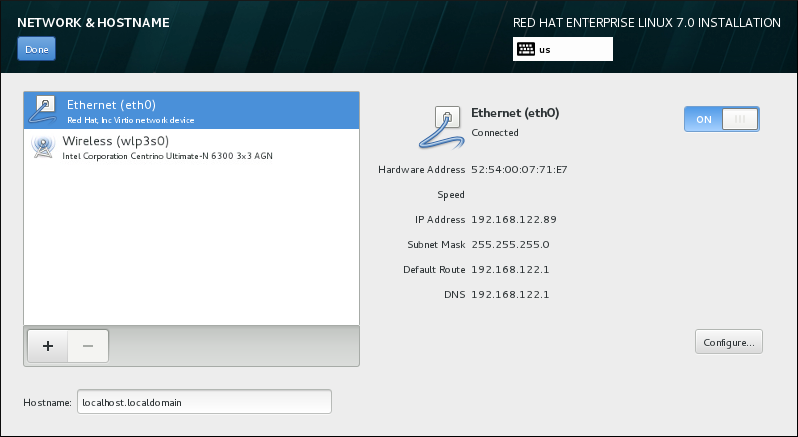This screenshot has height=437, width=798.
Task: Click the large Ethernet icon in details pane
Action: point(442,127)
